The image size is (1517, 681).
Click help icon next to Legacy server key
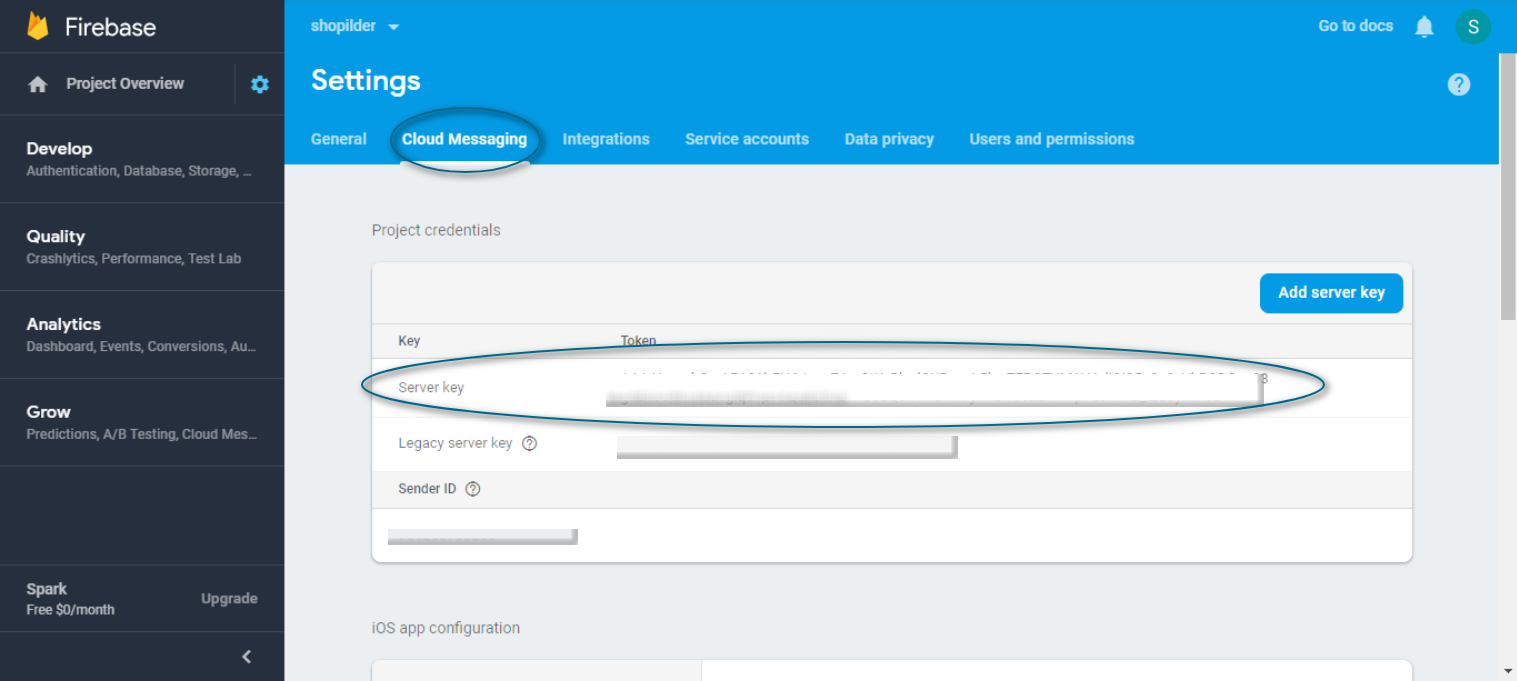[530, 443]
